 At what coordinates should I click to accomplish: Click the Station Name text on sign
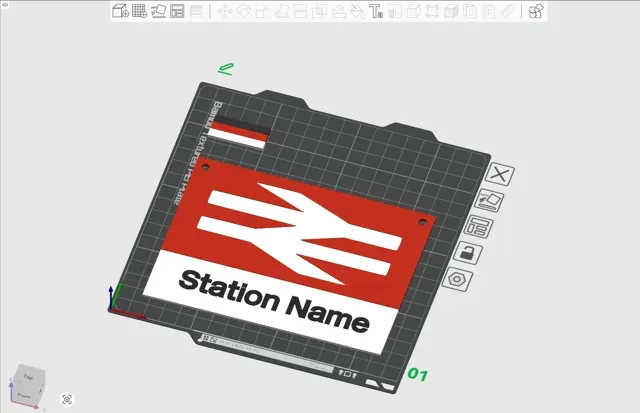[274, 301]
